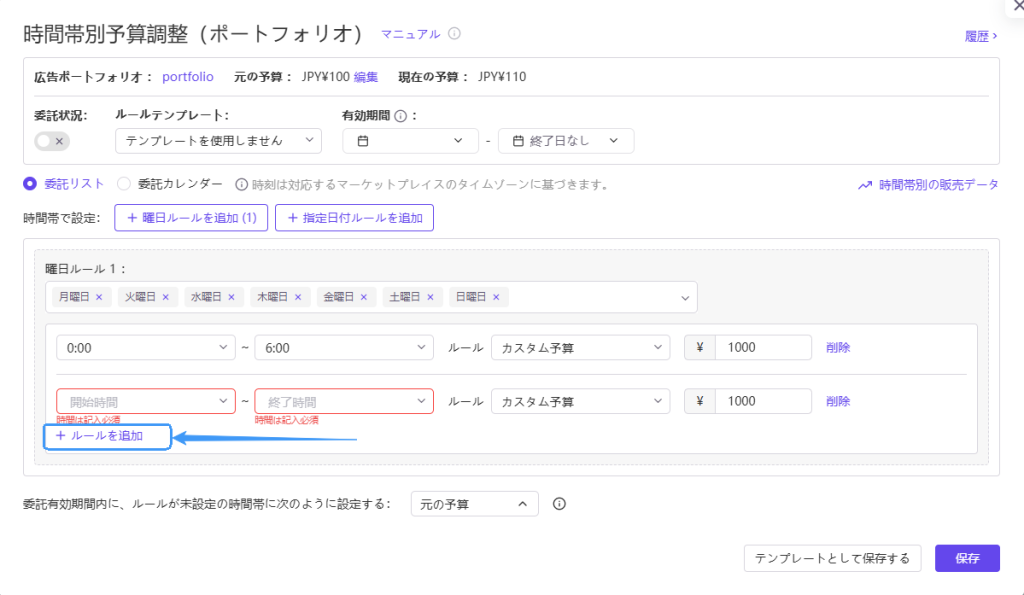Click the second row 1000 budget field

(763, 401)
